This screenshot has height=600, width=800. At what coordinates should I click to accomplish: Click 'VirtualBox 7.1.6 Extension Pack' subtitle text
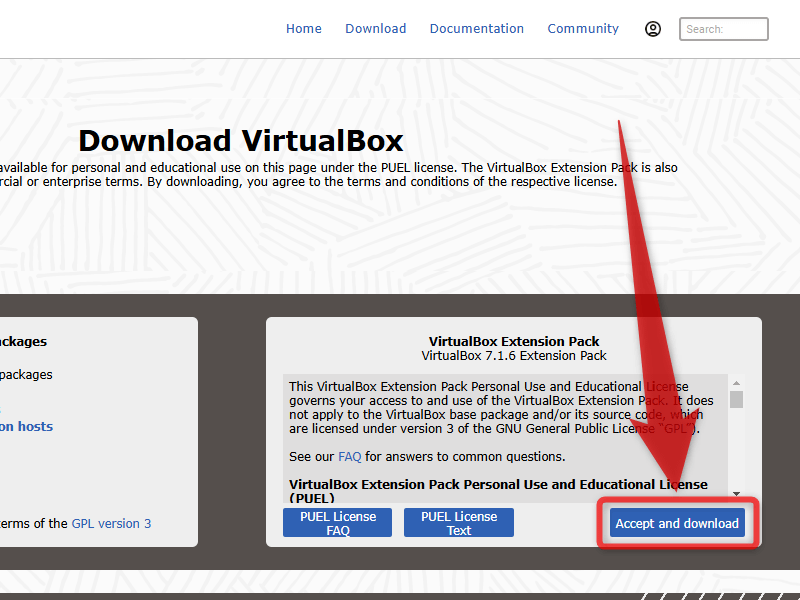pyautogui.click(x=514, y=356)
